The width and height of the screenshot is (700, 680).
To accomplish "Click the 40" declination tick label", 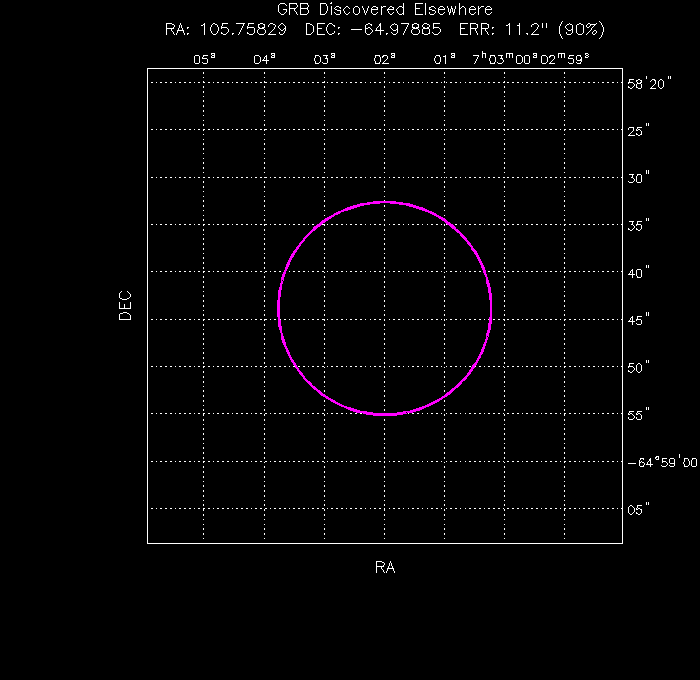I will [x=638, y=273].
